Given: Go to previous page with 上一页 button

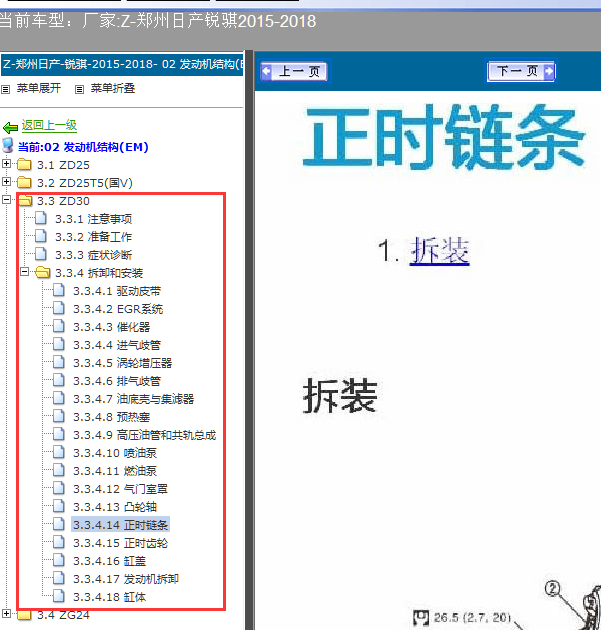Looking at the screenshot, I should 295,72.
